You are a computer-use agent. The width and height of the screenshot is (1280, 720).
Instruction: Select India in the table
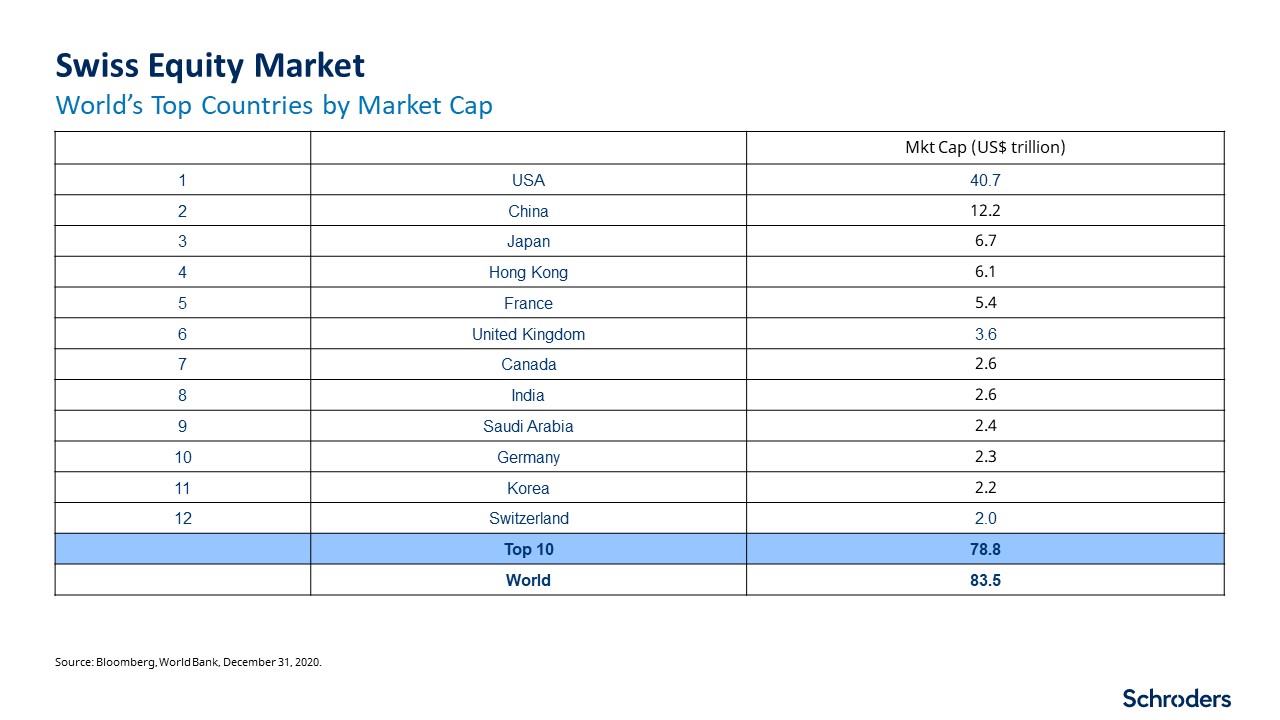(x=528, y=396)
